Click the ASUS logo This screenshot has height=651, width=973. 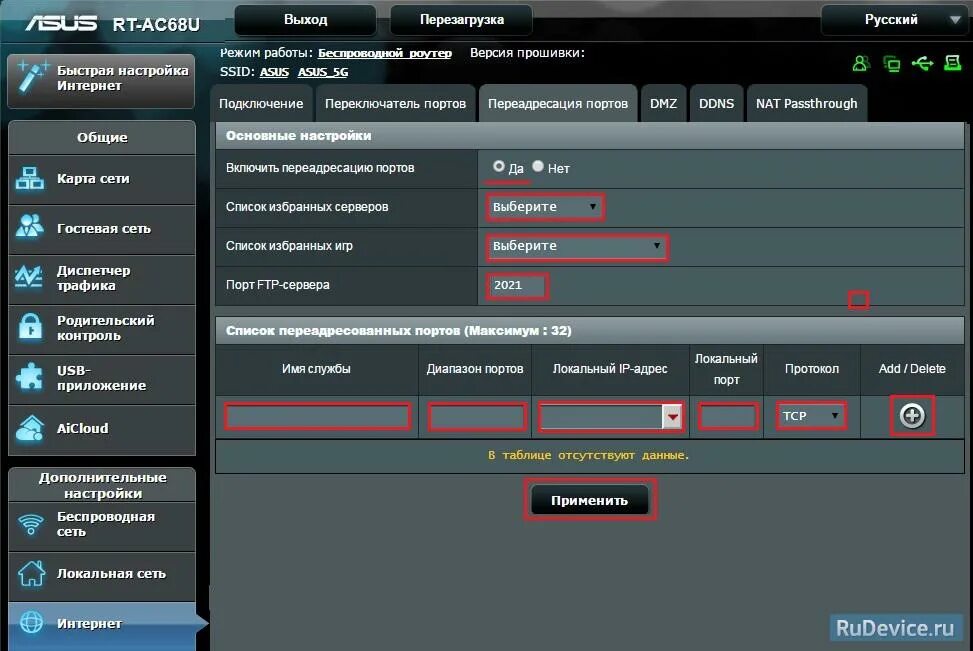pyautogui.click(x=61, y=24)
